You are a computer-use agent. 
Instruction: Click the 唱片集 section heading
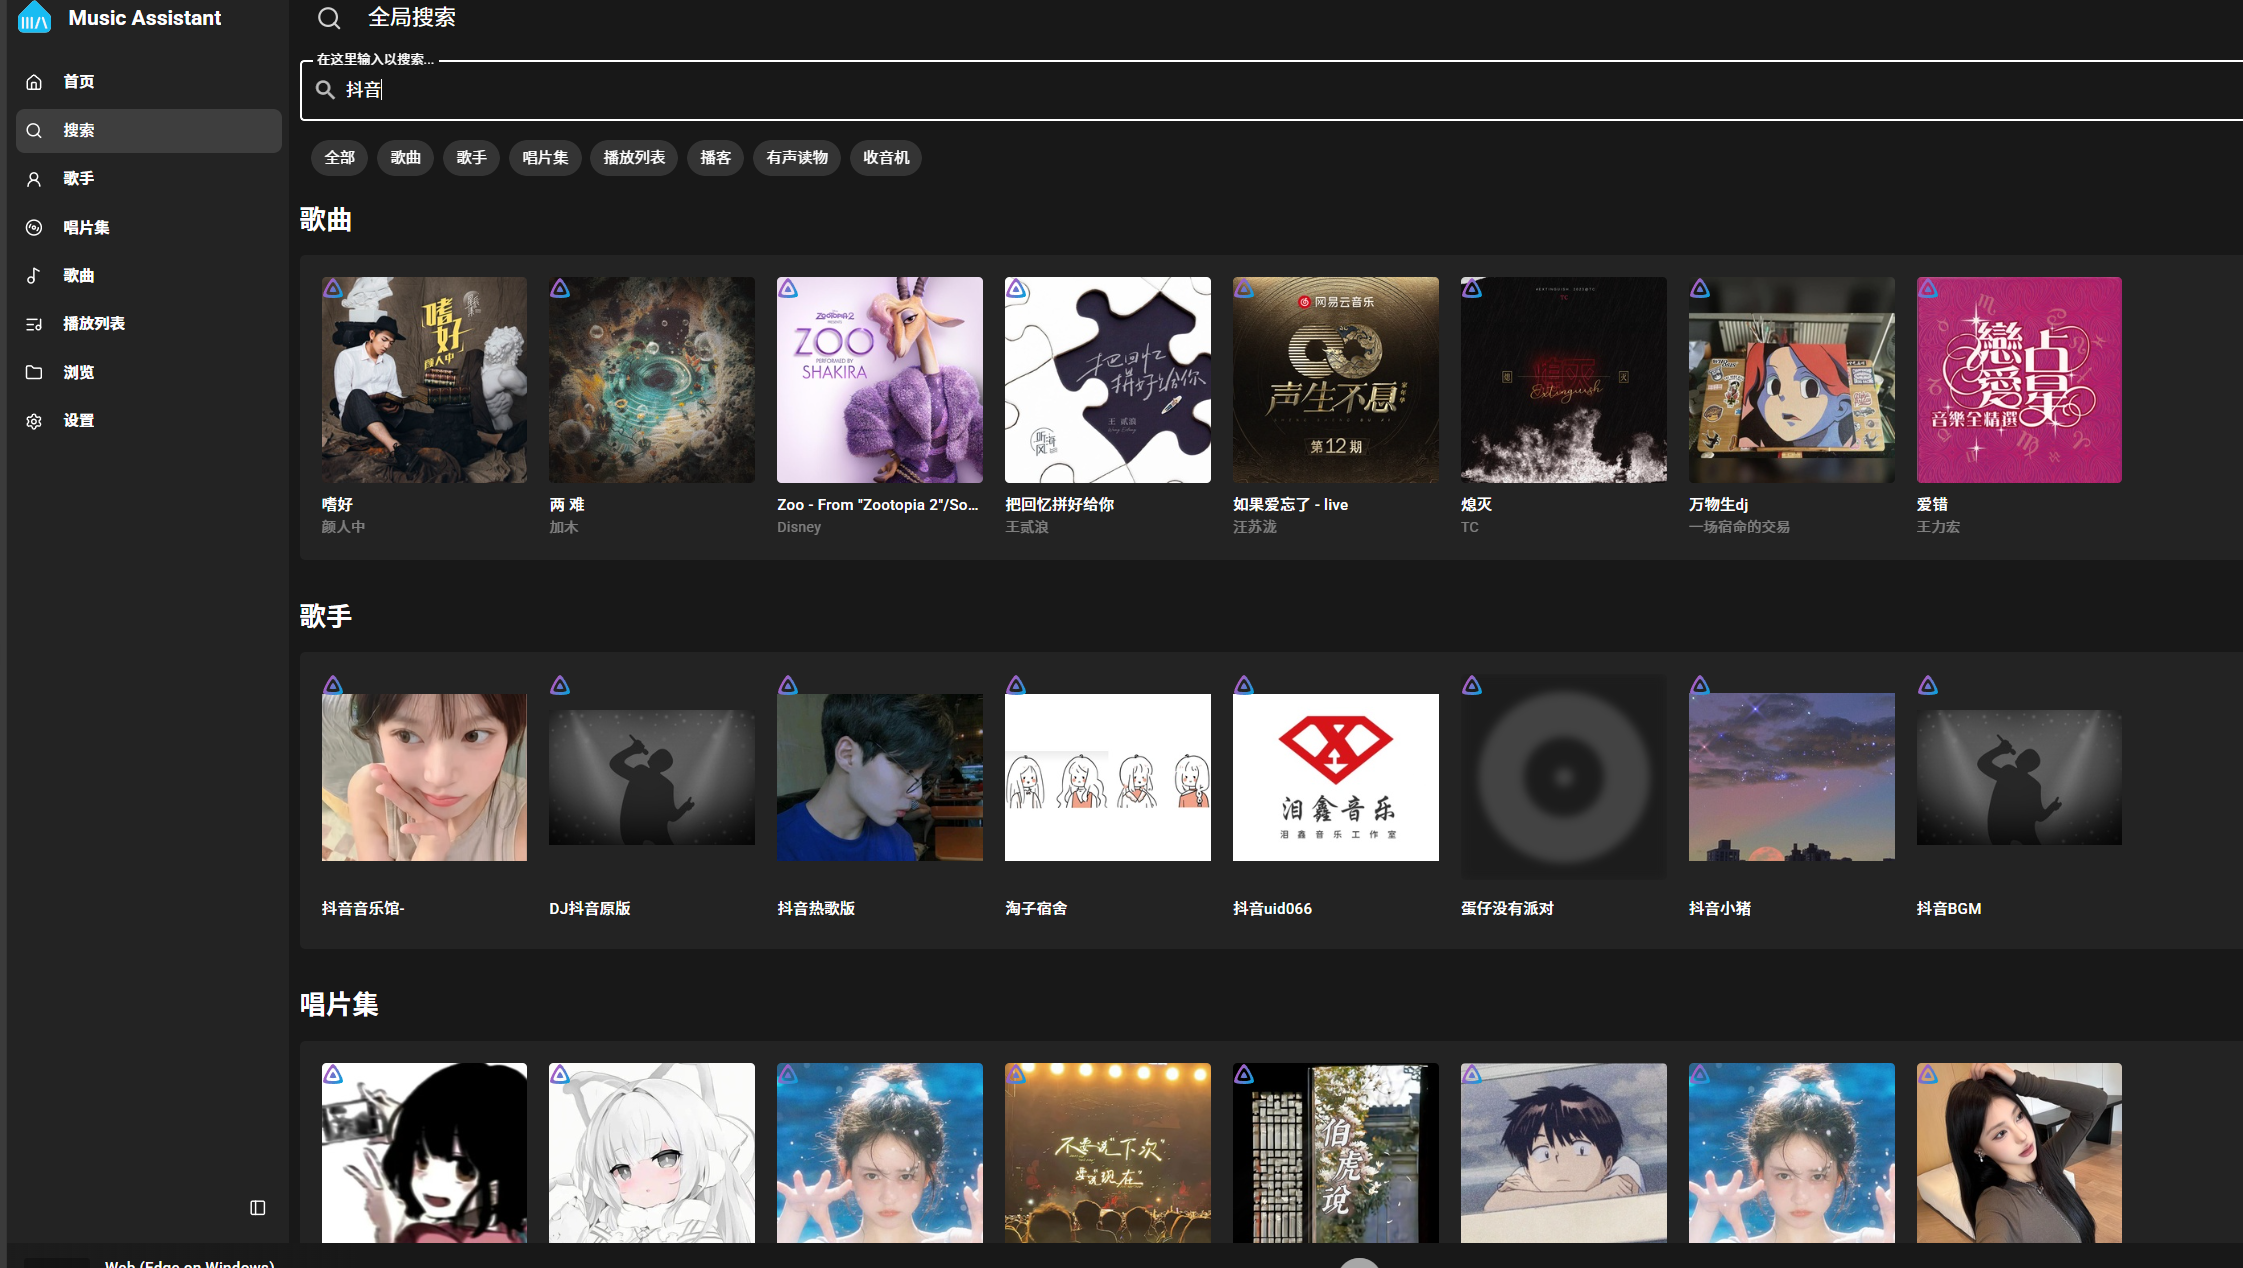coord(339,1004)
